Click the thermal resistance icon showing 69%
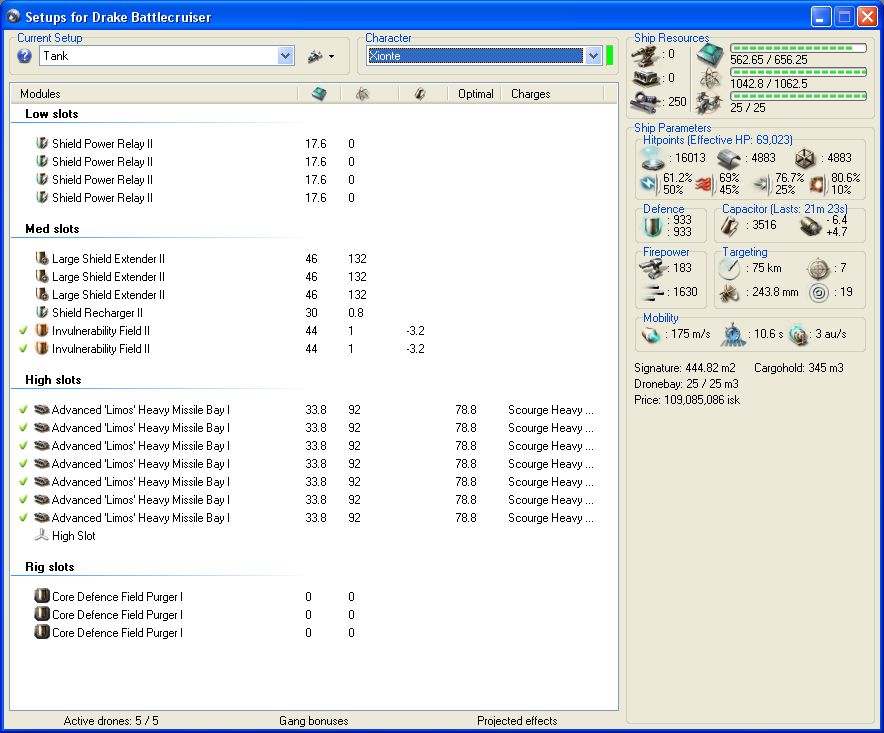The height and width of the screenshot is (733, 884). coord(704,184)
